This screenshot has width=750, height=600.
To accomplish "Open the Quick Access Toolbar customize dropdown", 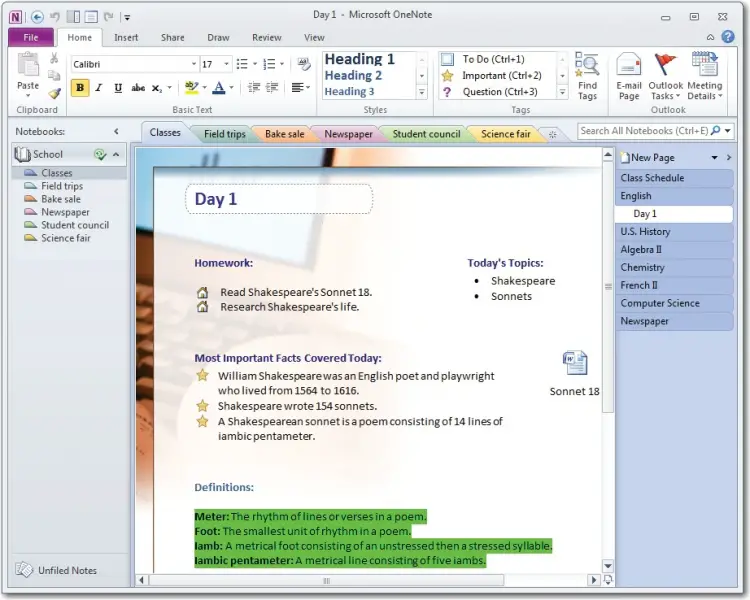I will pos(127,18).
